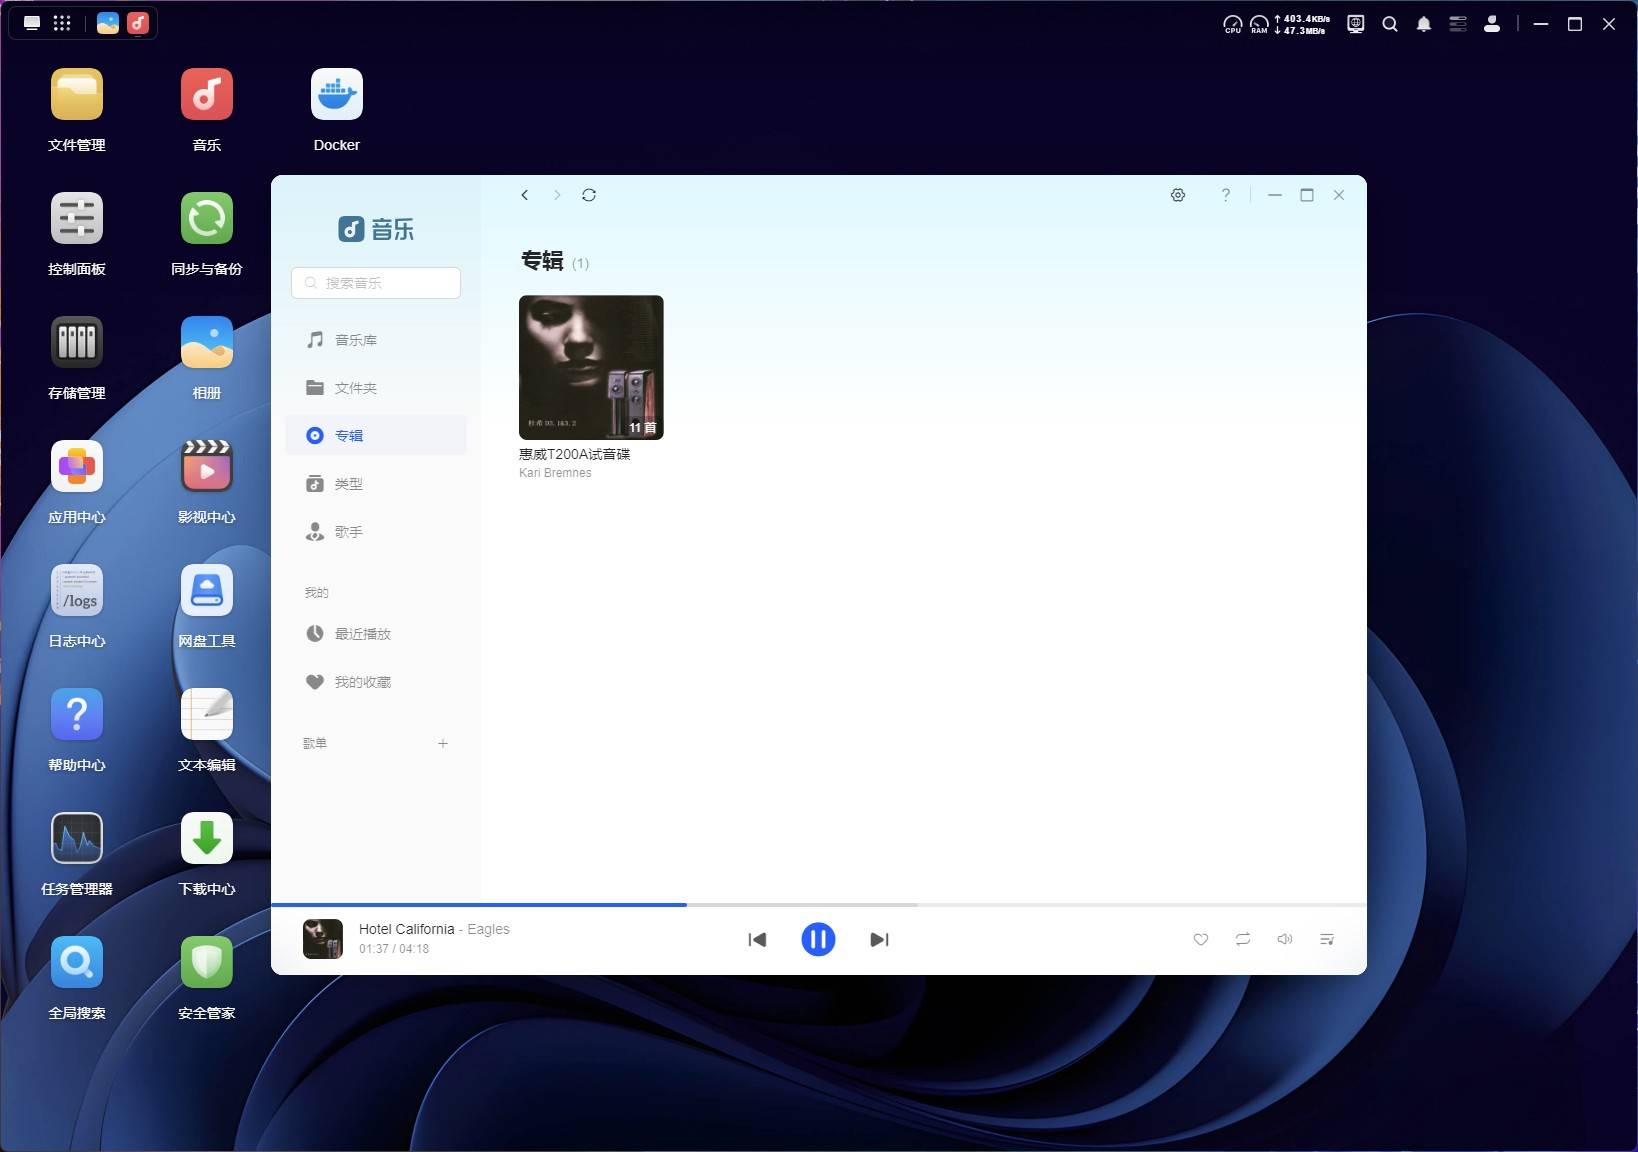The height and width of the screenshot is (1152, 1638).
Task: Open the 类型 genre section
Action: 349,484
